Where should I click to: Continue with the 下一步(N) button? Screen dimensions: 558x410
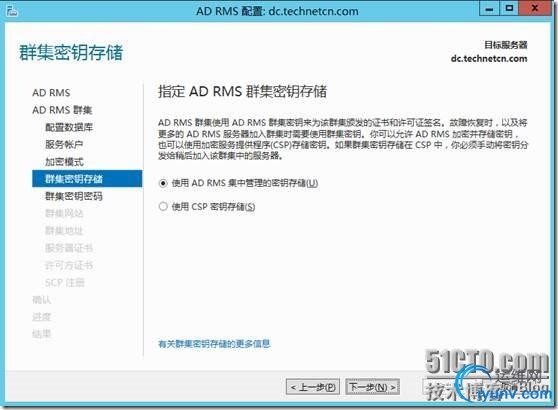pos(373,387)
